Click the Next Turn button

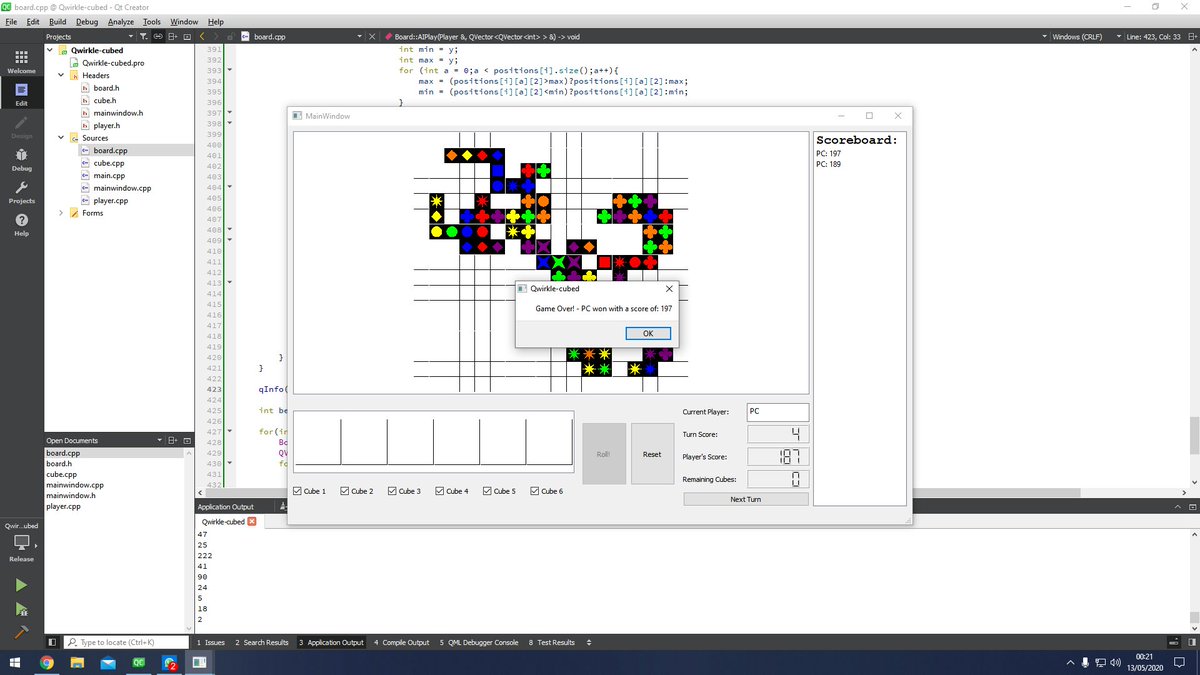[746, 499]
